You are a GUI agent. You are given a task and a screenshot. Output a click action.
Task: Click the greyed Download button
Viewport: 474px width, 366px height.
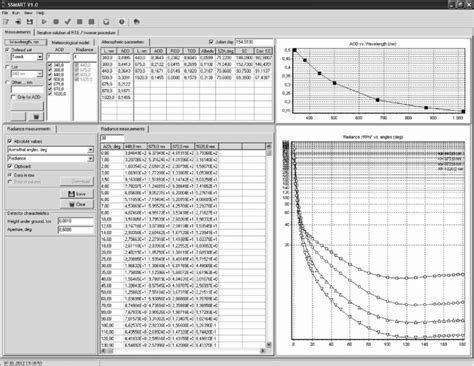pos(77,181)
